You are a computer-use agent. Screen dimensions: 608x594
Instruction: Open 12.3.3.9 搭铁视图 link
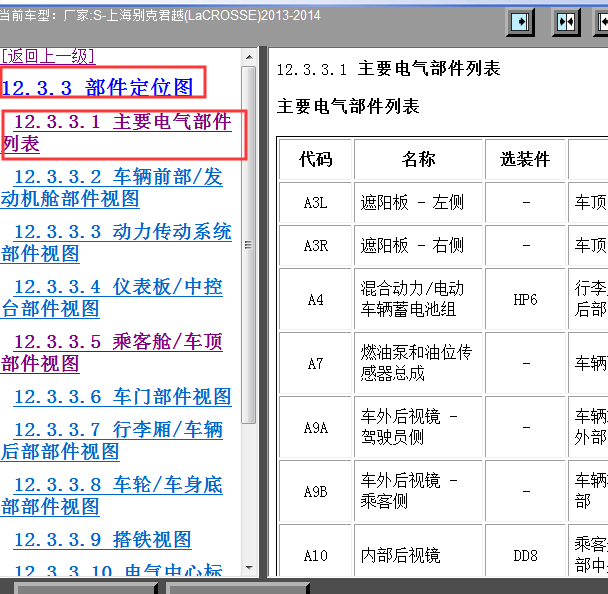pyautogui.click(x=102, y=540)
